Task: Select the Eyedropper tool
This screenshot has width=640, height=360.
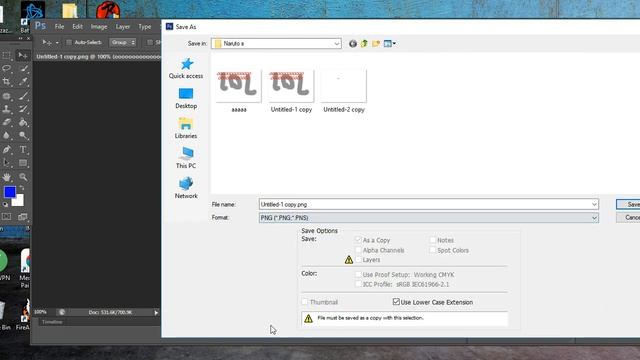Action: tap(23, 82)
